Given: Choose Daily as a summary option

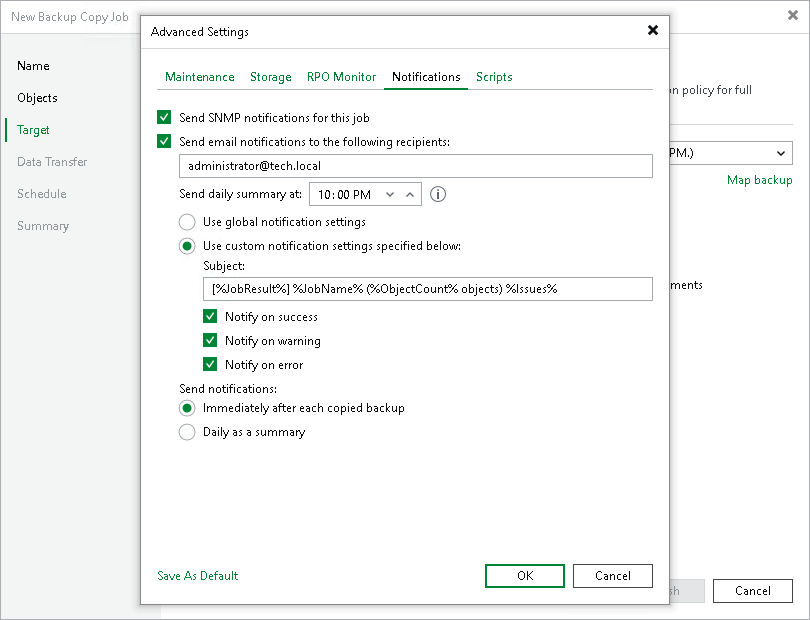Looking at the screenshot, I should 187,432.
